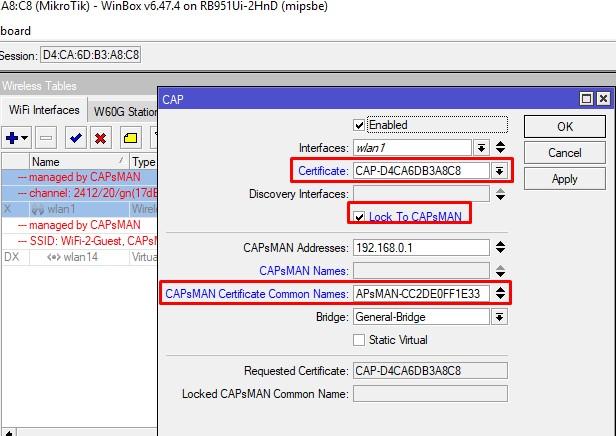Image resolution: width=616 pixels, height=436 pixels.
Task: Click CAPsMAN Certificate Common Names up-down arrows
Action: tap(500, 293)
